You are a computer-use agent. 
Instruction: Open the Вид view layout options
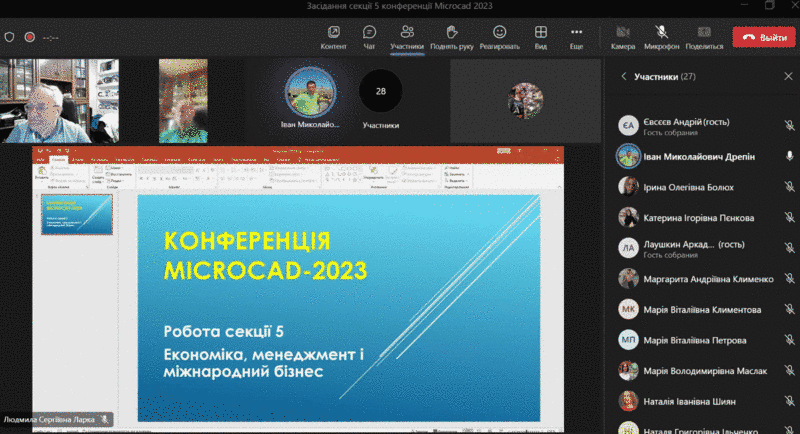(x=540, y=37)
